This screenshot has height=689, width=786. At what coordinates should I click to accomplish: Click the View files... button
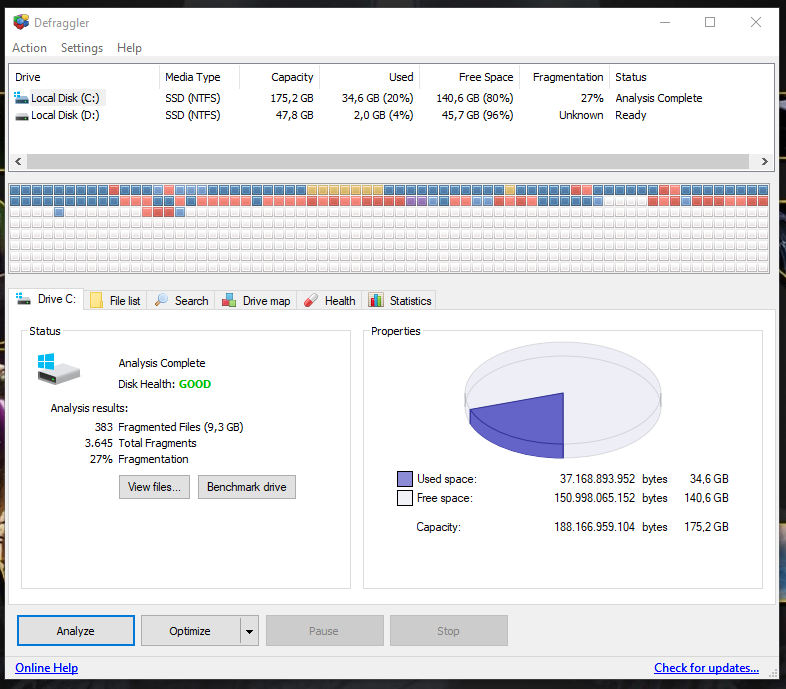click(154, 487)
